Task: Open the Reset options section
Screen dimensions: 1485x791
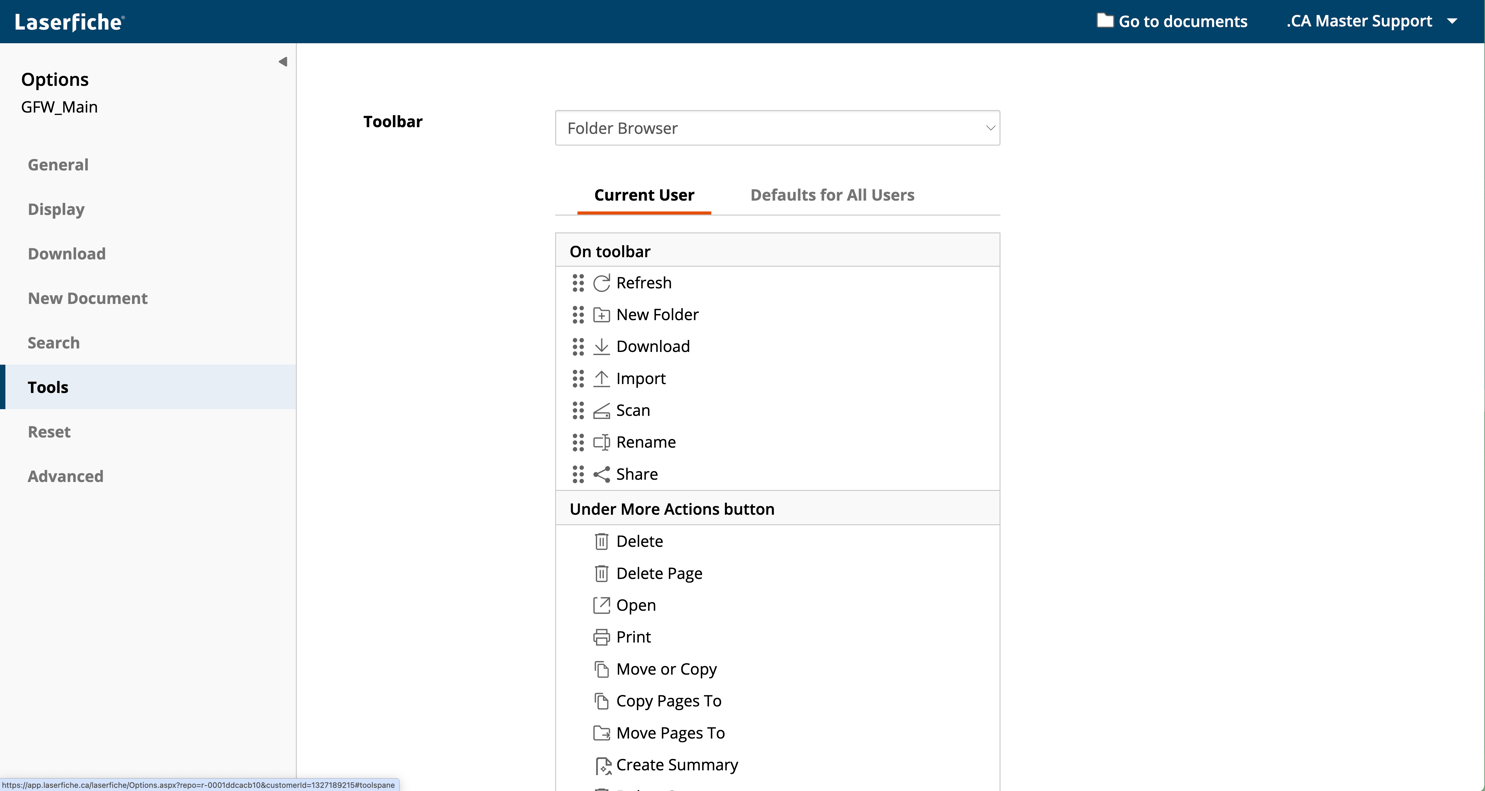Action: coord(148,432)
